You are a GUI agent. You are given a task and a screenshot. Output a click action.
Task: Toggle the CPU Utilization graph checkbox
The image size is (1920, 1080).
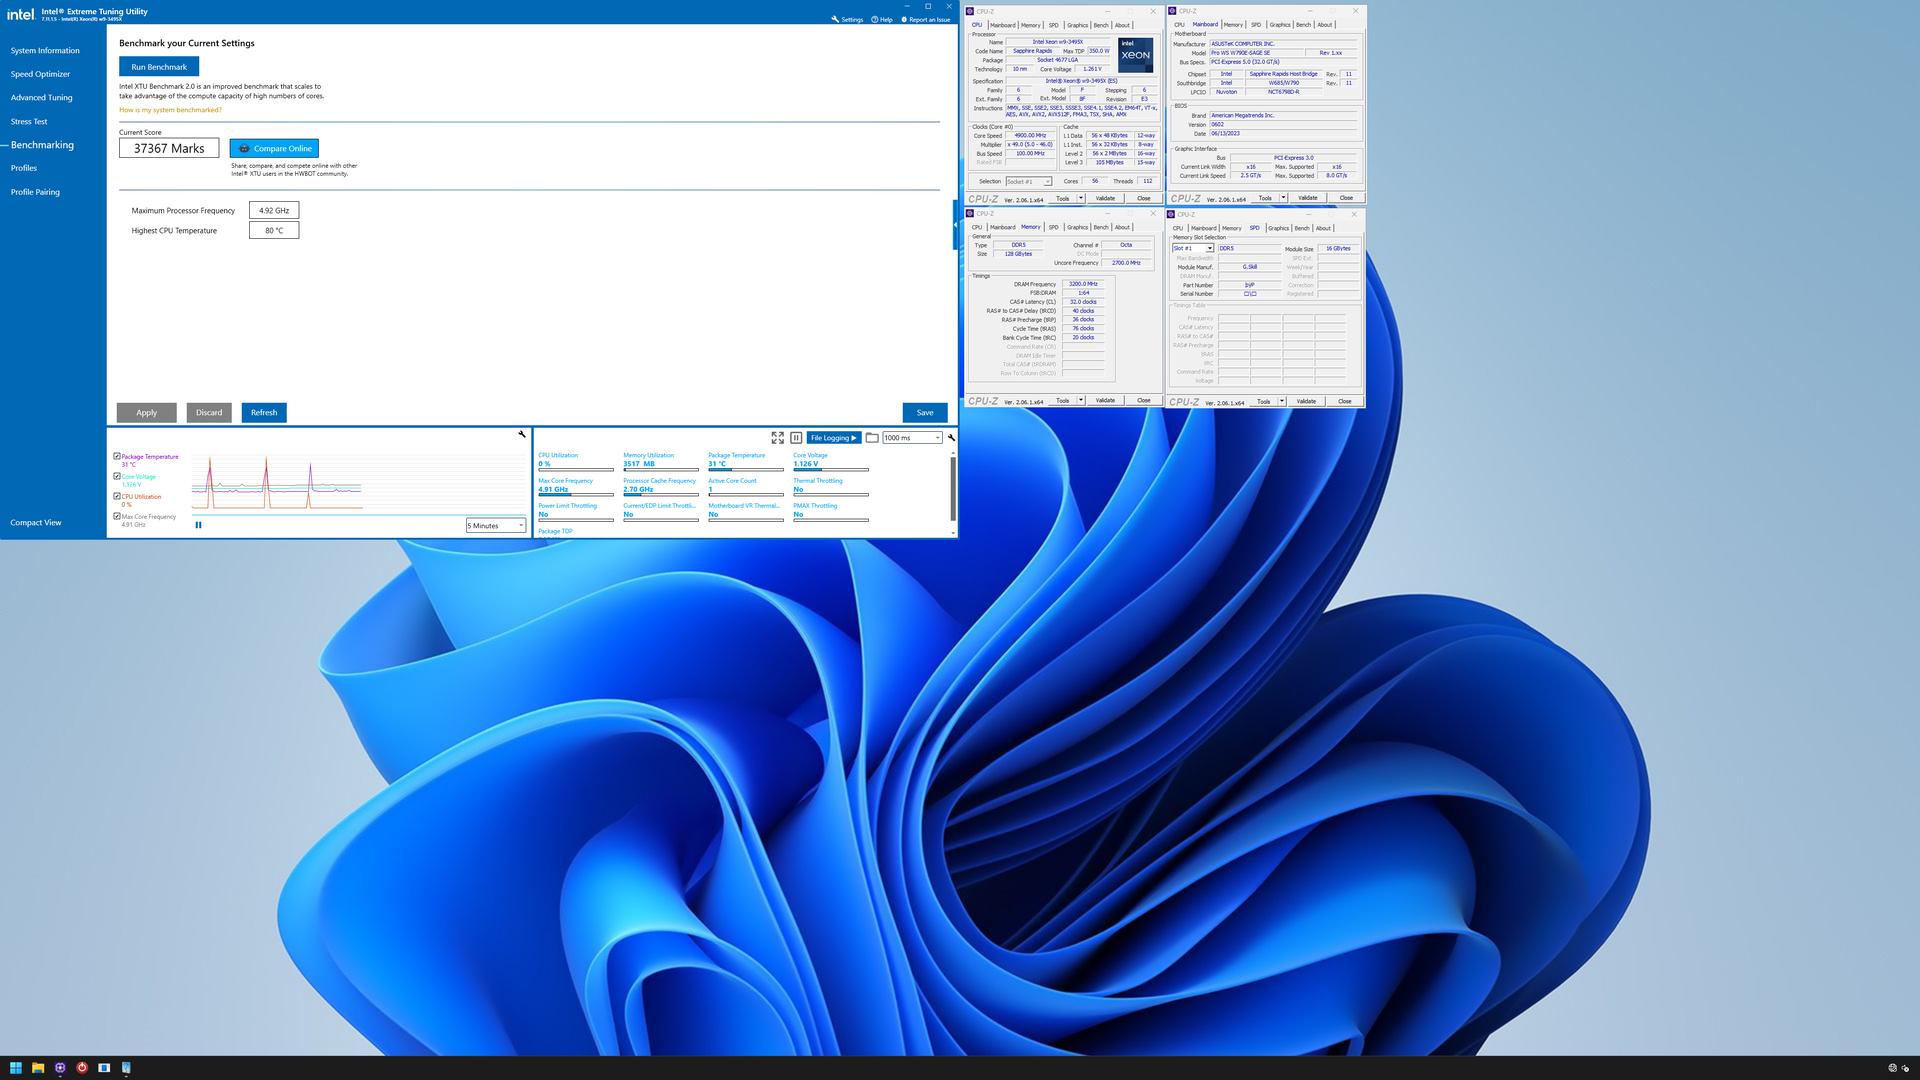pyautogui.click(x=117, y=496)
